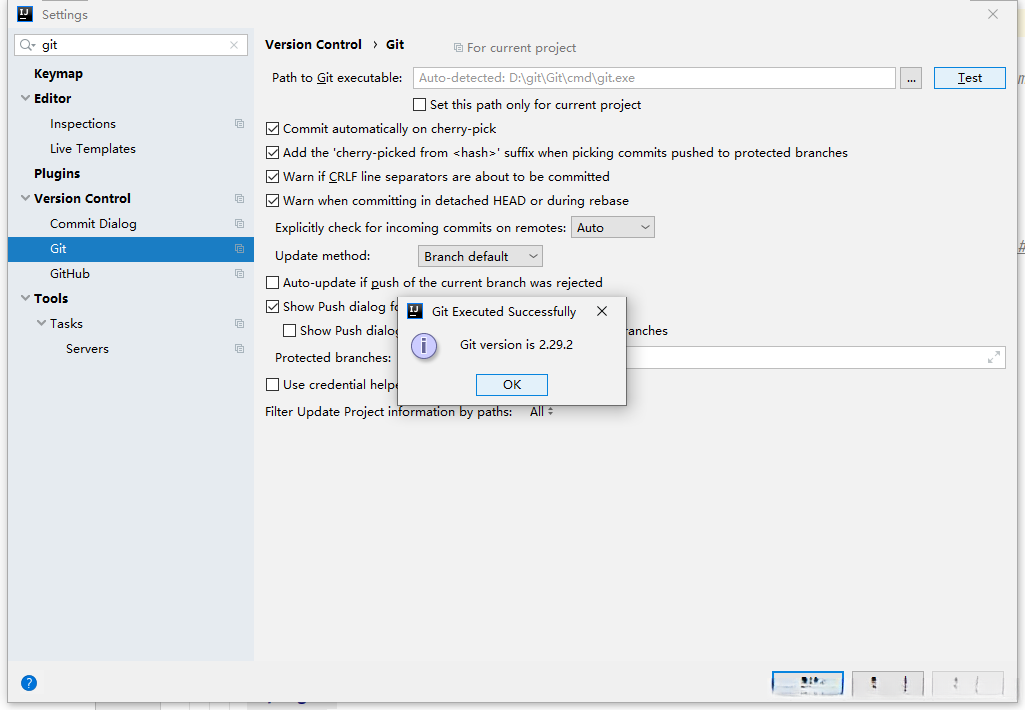Viewport: 1025px width, 710px height.
Task: Click the project-level icon beside Commit Dialog
Action: [239, 224]
